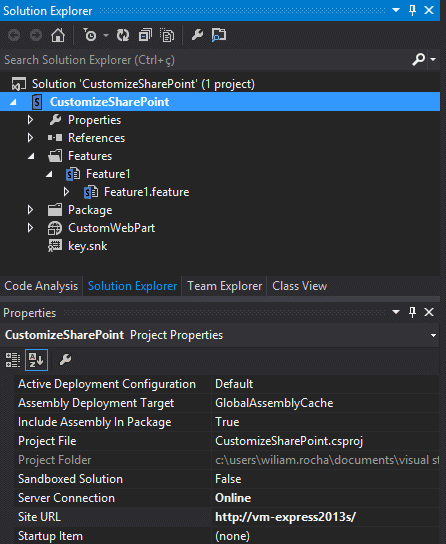The image size is (446, 544).
Task: Click the Collapse All icon
Action: tap(145, 35)
